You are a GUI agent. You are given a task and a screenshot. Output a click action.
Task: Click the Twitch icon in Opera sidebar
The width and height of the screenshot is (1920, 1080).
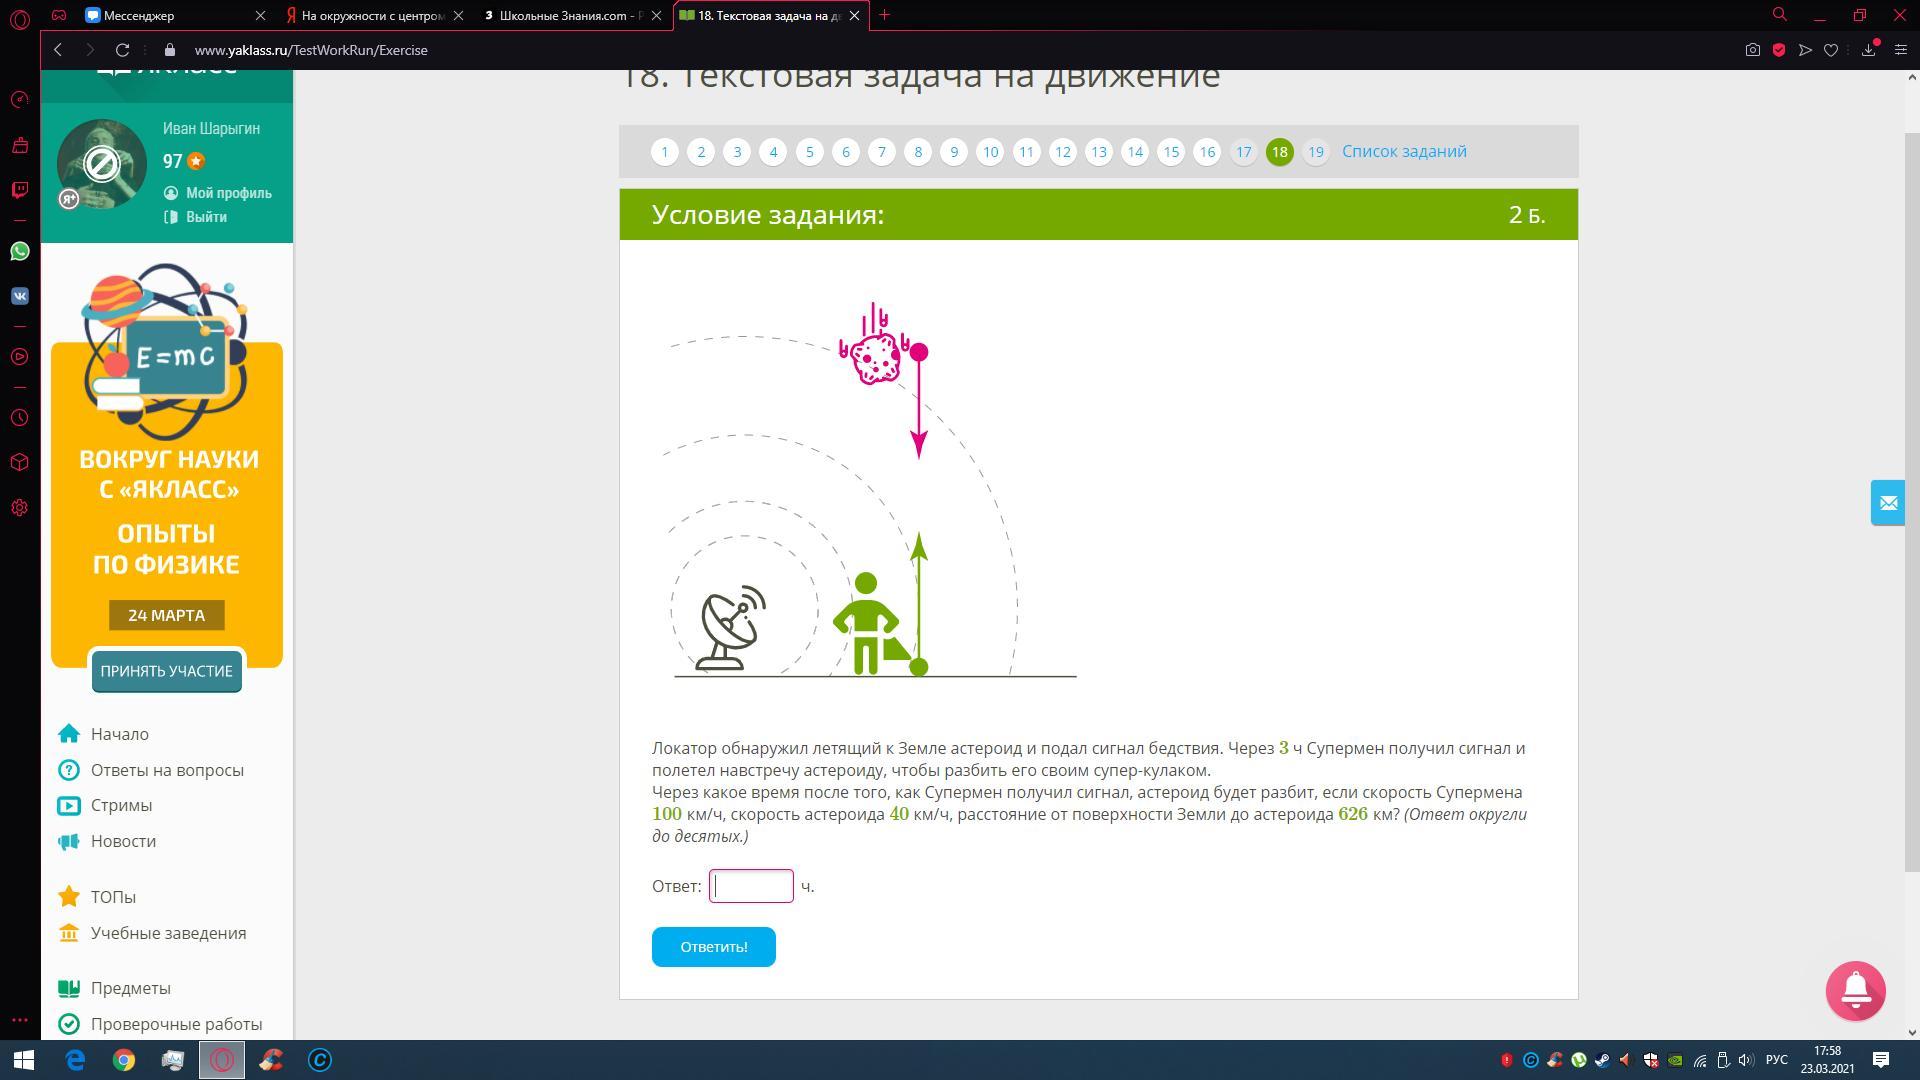point(20,189)
